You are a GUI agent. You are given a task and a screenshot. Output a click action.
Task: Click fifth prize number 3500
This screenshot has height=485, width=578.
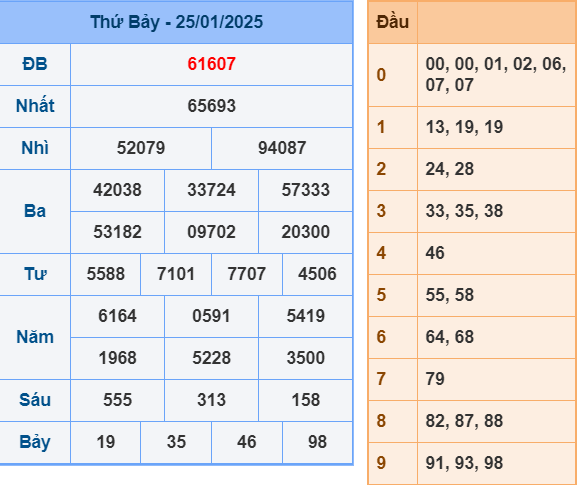tap(306, 358)
